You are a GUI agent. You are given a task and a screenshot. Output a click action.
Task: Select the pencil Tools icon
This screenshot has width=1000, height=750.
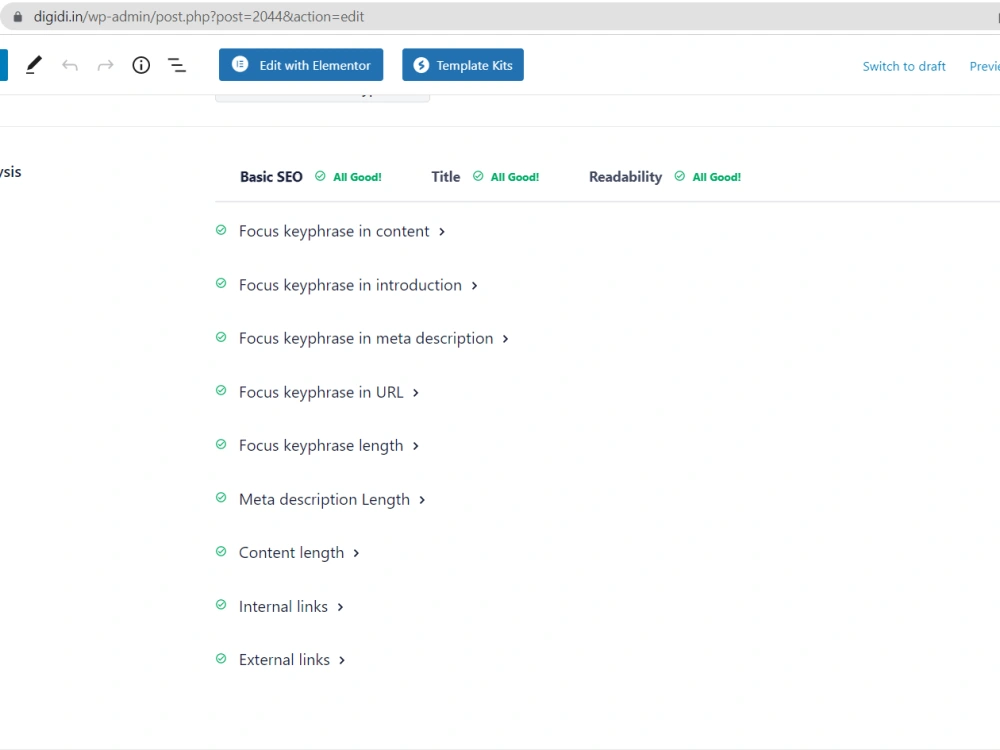[x=34, y=65]
